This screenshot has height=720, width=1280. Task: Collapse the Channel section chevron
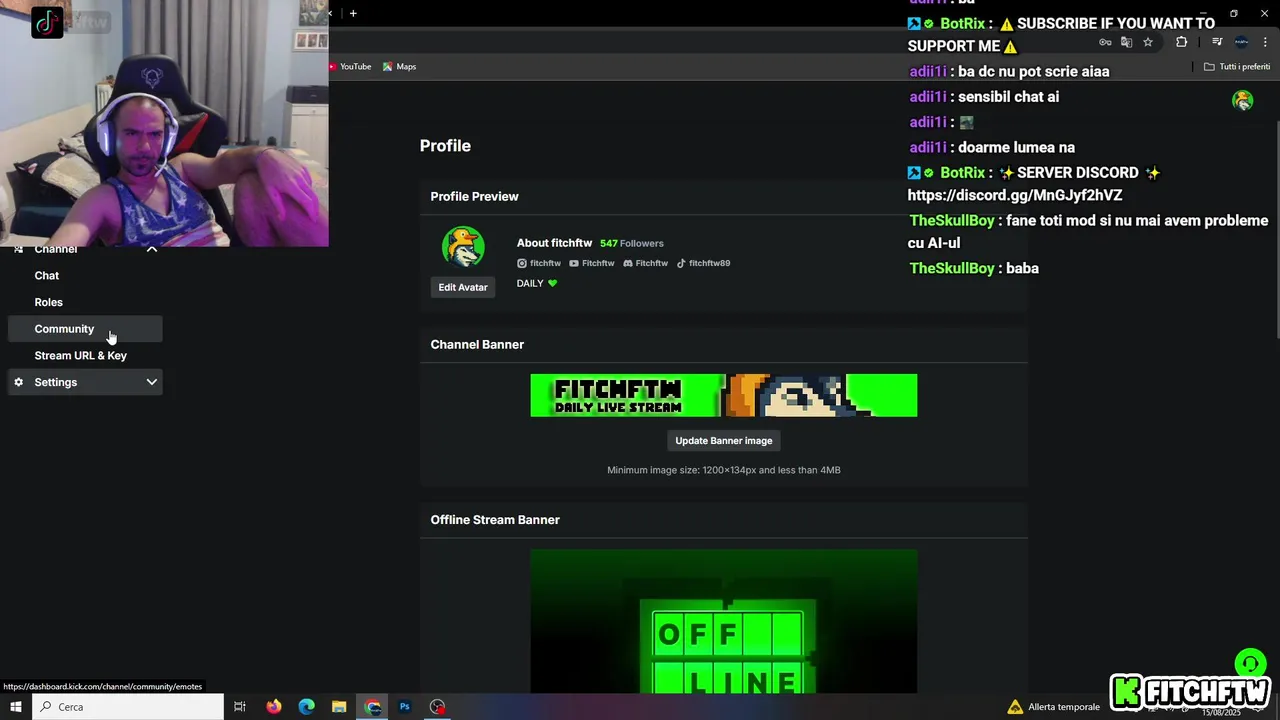[152, 249]
